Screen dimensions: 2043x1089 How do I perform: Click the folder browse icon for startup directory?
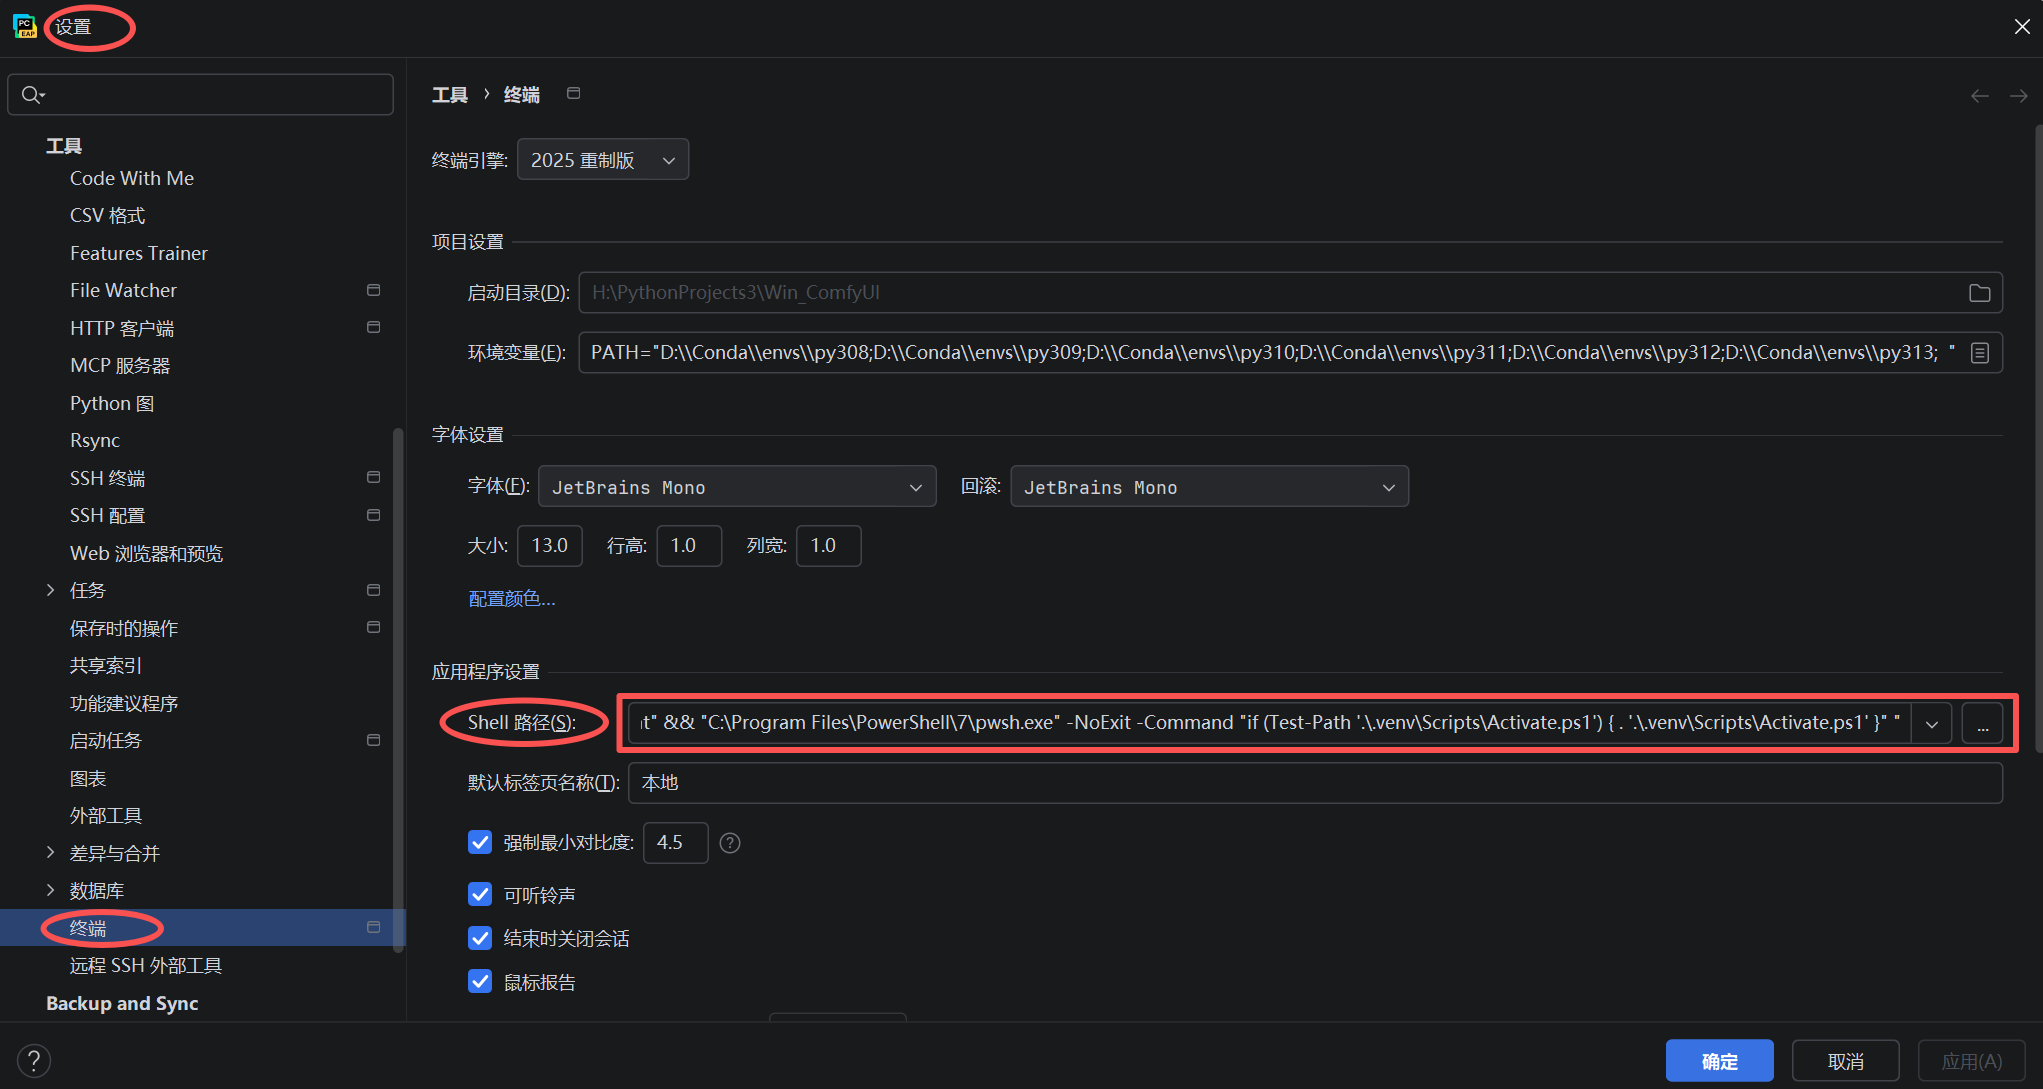(1979, 293)
